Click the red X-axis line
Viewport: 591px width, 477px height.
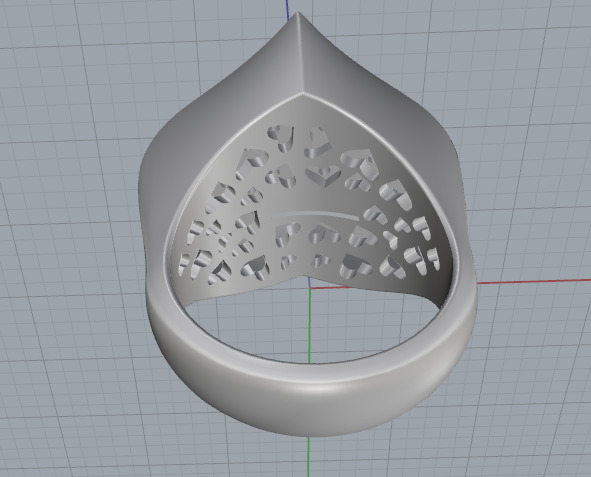[x=533, y=281]
